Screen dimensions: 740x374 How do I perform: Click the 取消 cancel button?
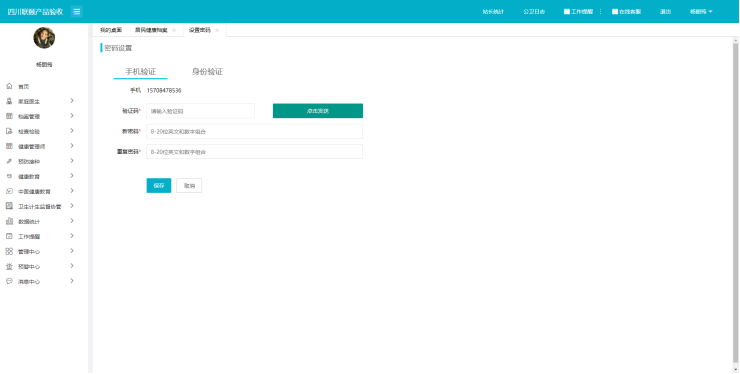pos(189,186)
